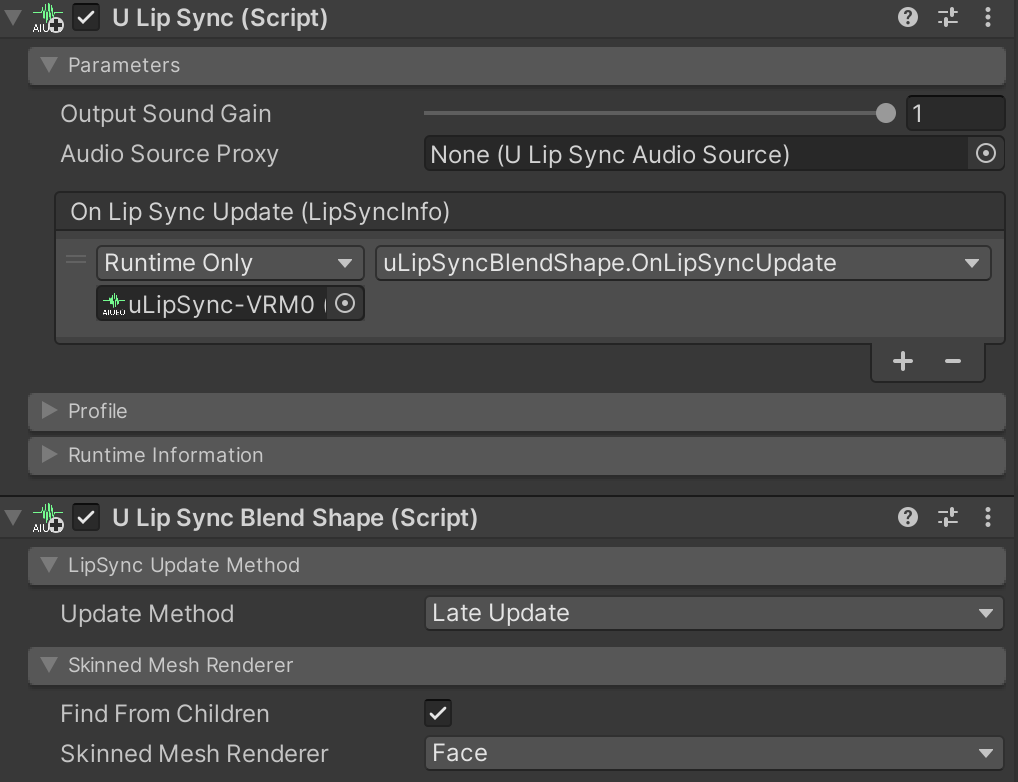Open object picker for Audio Source Proxy
Image resolution: width=1018 pixels, height=782 pixels.
986,154
